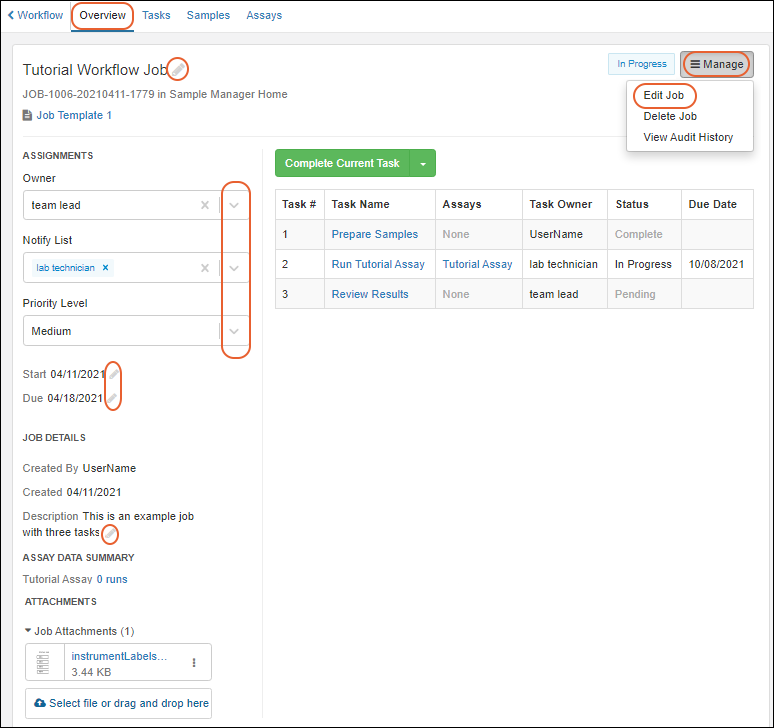Click the Job Template 1 link

pyautogui.click(x=74, y=115)
